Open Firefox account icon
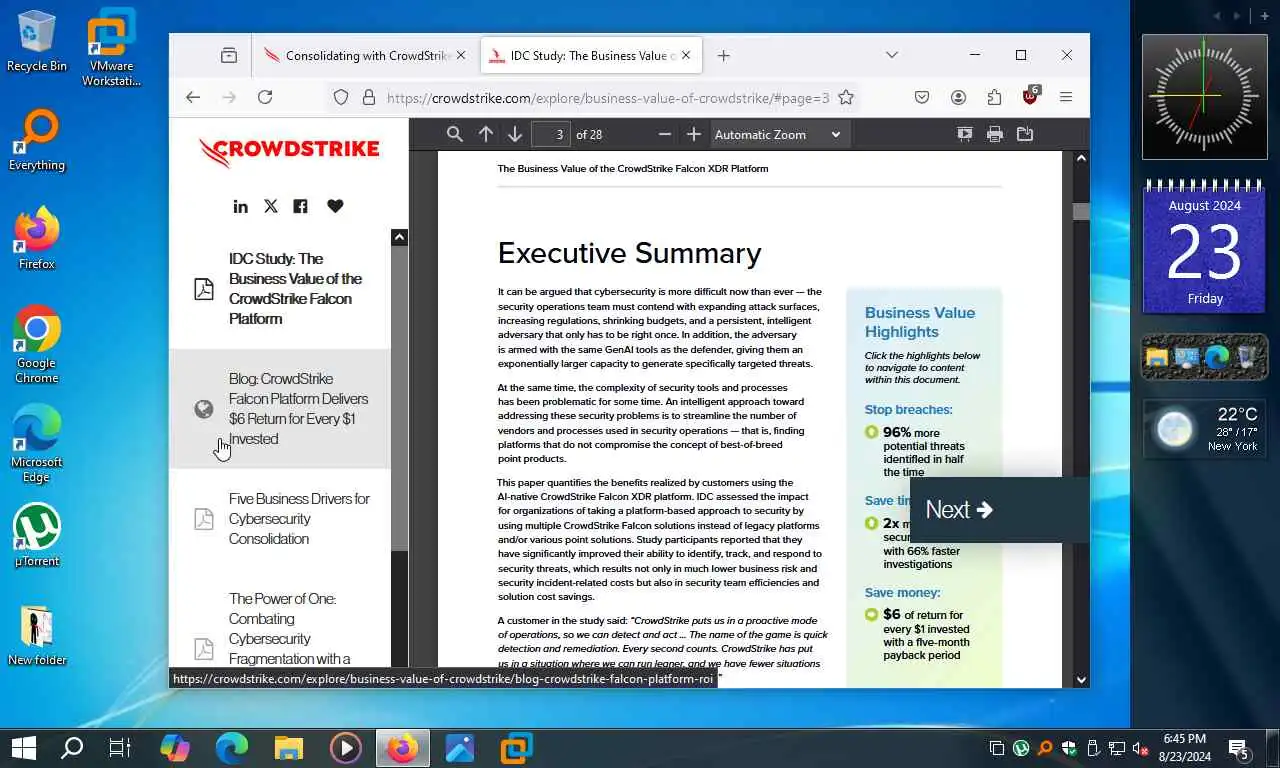The image size is (1280, 768). (x=958, y=97)
